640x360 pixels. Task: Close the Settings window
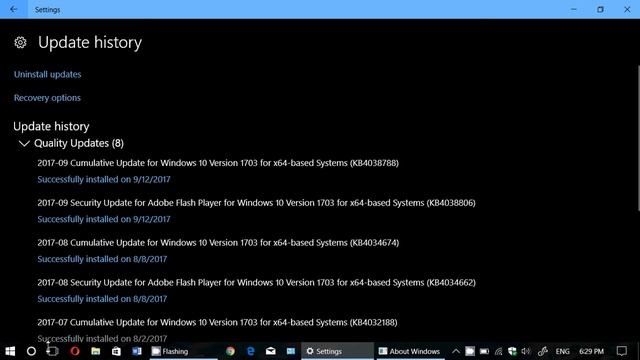627,9
